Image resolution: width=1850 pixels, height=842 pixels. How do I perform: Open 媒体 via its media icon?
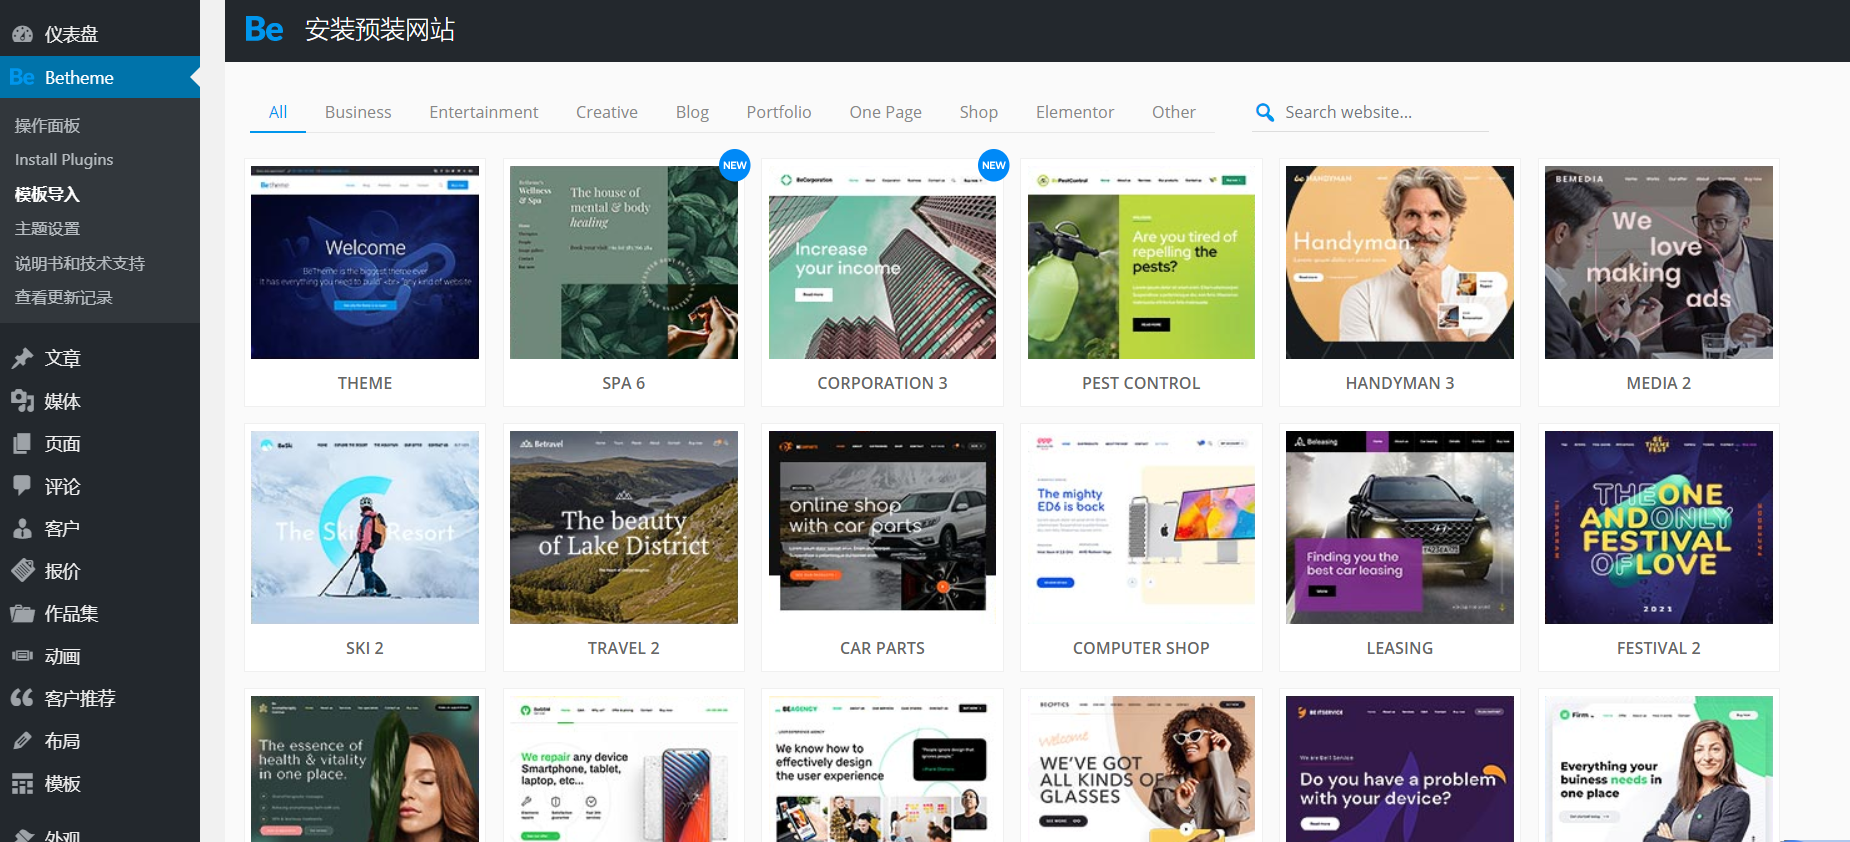22,401
